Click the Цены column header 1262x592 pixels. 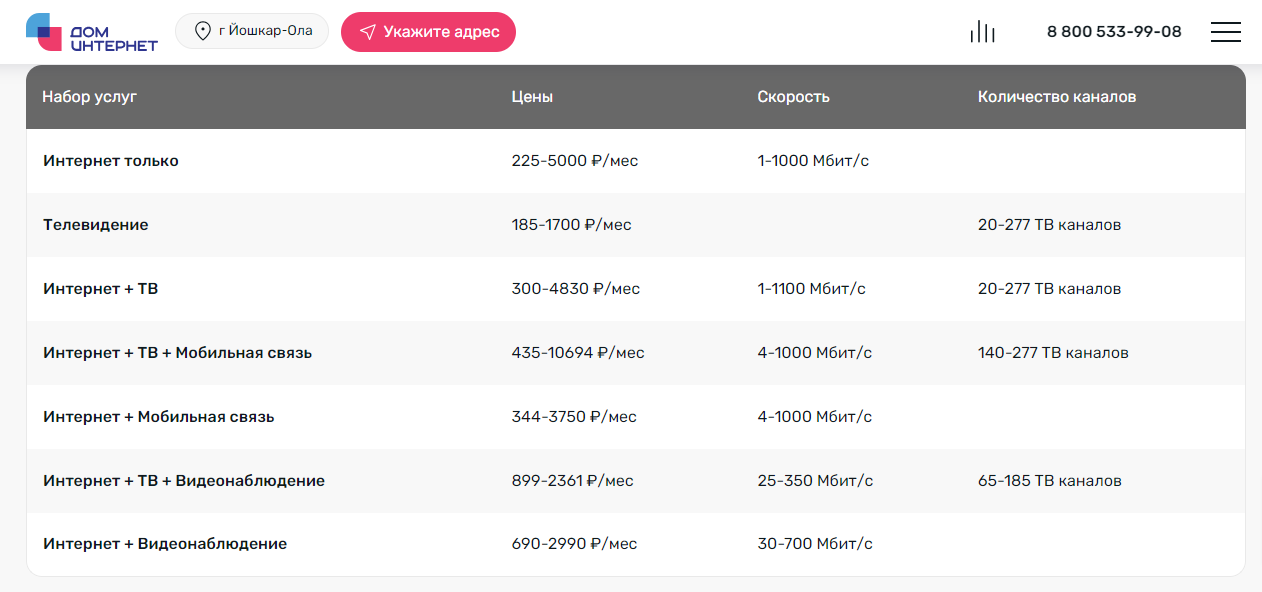[532, 97]
